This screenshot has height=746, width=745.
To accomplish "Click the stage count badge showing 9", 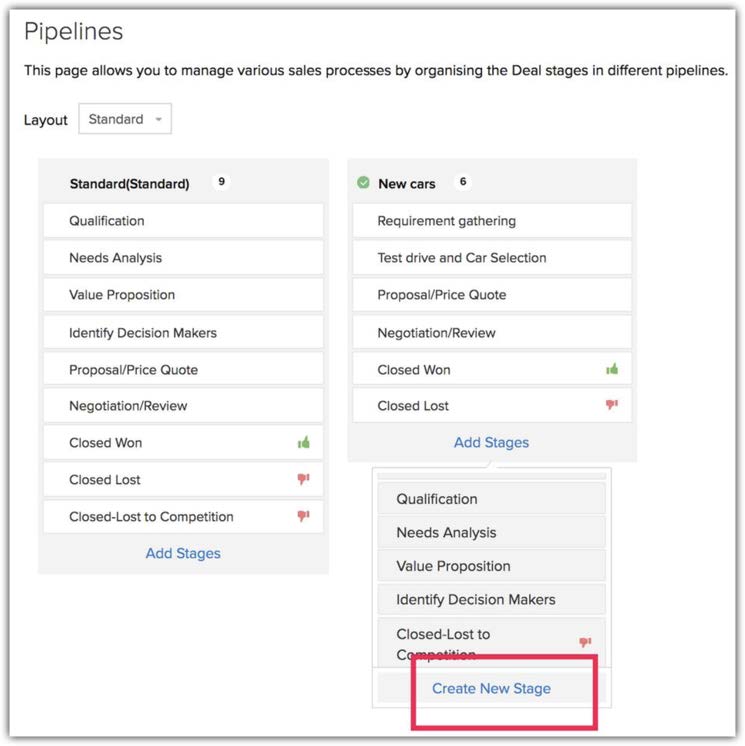I will pyautogui.click(x=221, y=183).
